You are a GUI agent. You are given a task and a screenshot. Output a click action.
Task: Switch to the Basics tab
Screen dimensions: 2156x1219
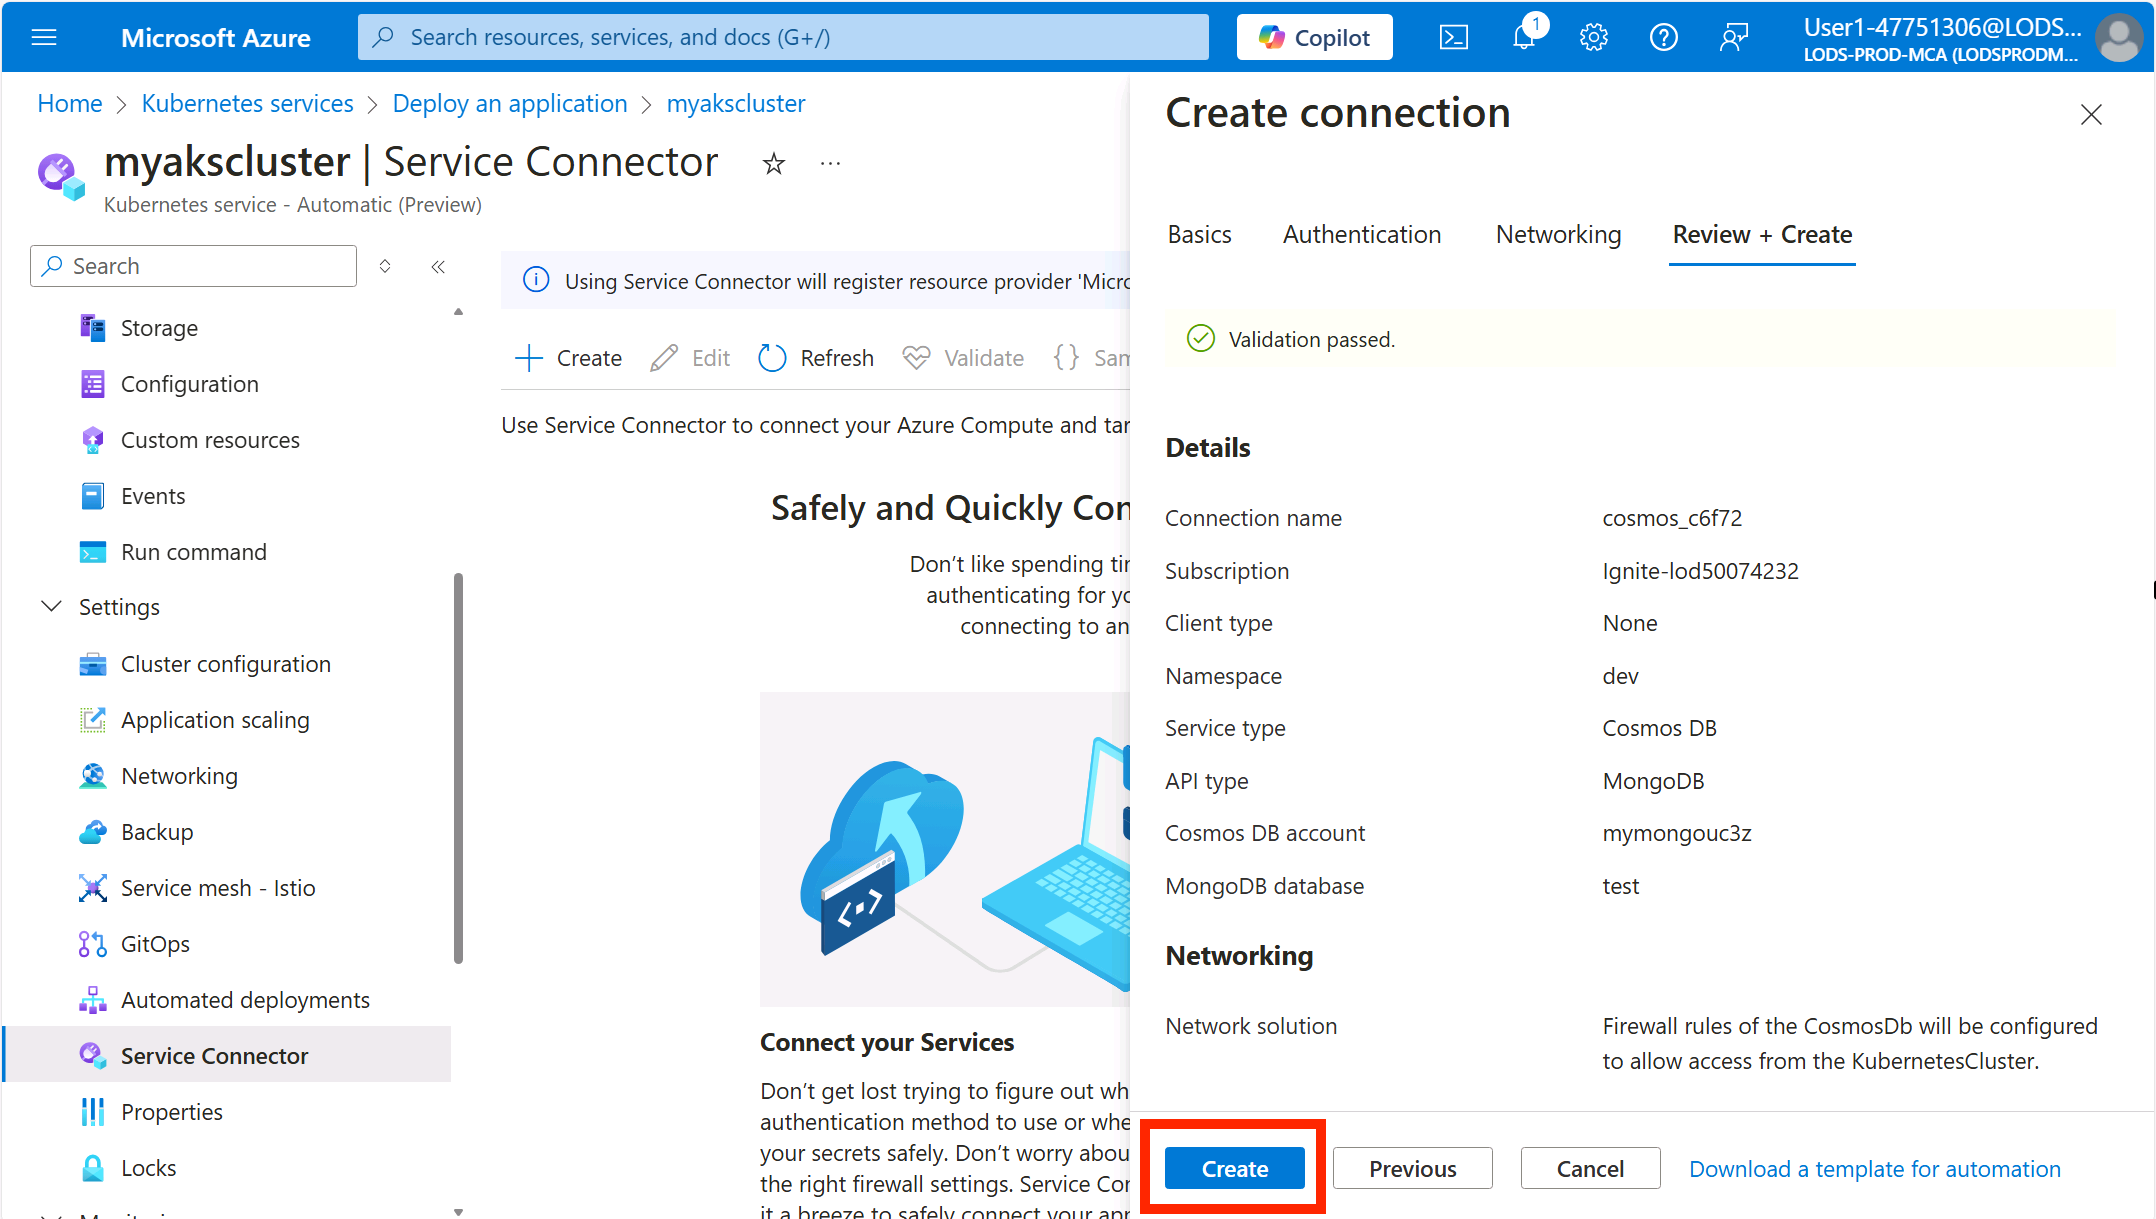click(1199, 234)
